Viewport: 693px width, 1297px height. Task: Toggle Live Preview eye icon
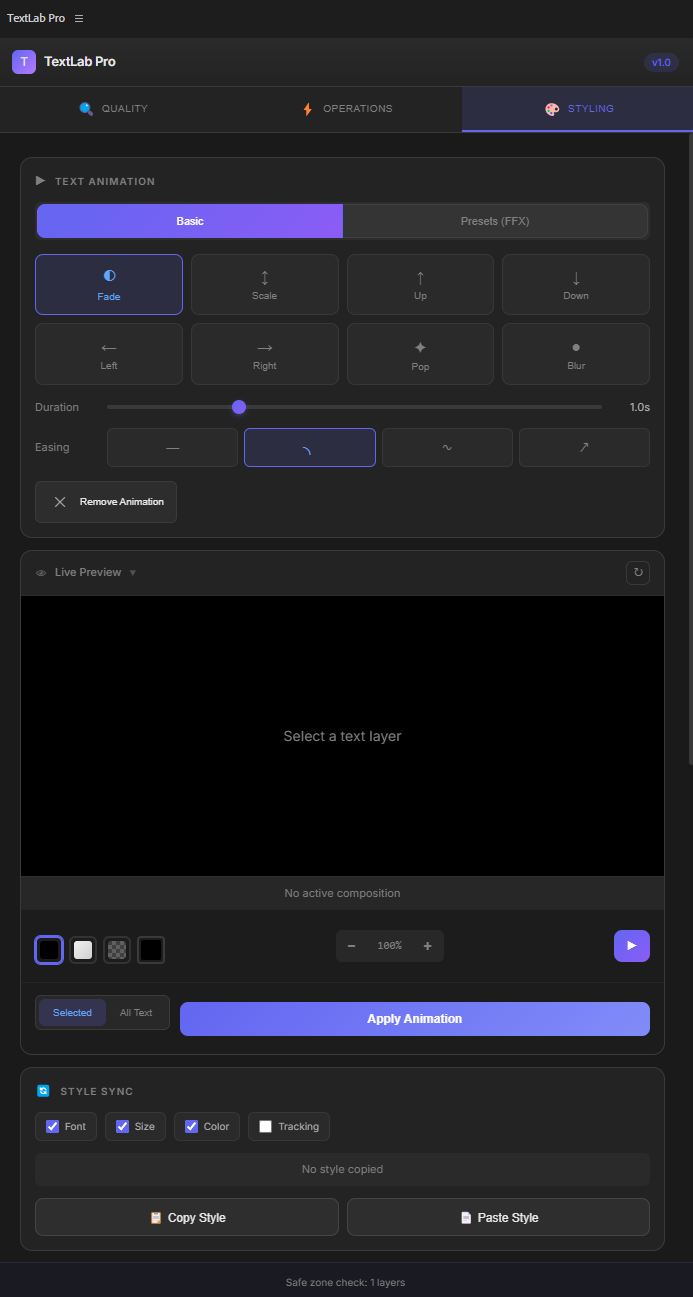coord(41,573)
